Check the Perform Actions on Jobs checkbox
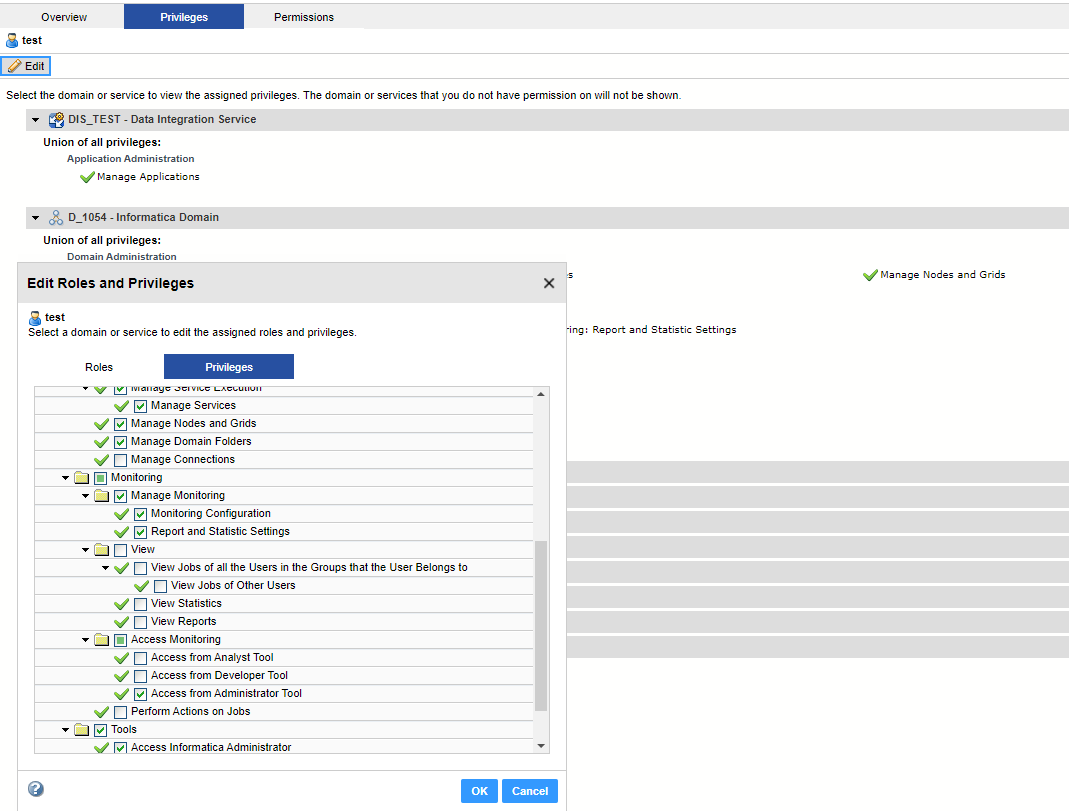1069x811 pixels. coord(121,712)
